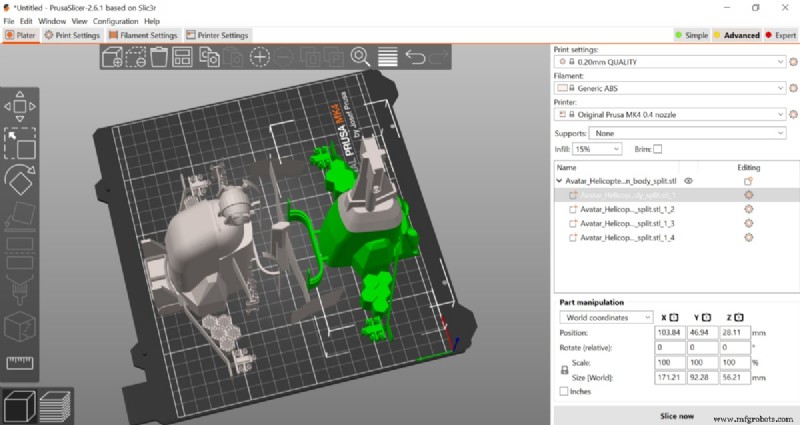This screenshot has height=425, width=800.
Task: Select the Rotate gizmo tool
Action: (x=20, y=180)
